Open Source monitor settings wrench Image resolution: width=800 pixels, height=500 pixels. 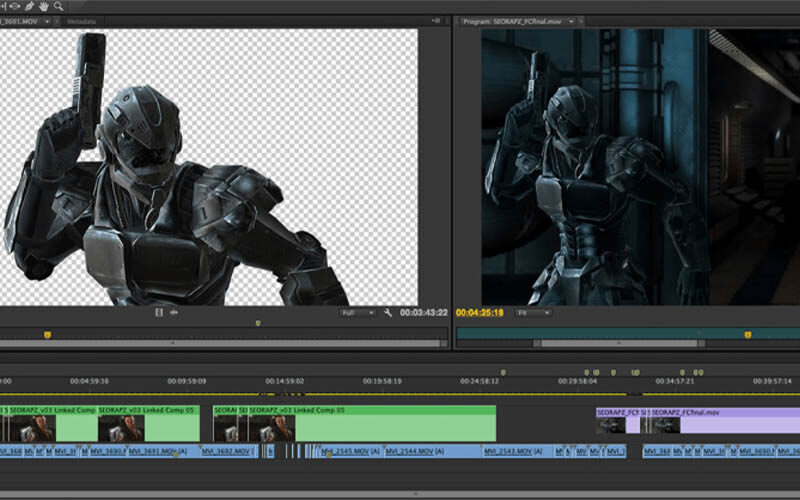click(x=388, y=313)
